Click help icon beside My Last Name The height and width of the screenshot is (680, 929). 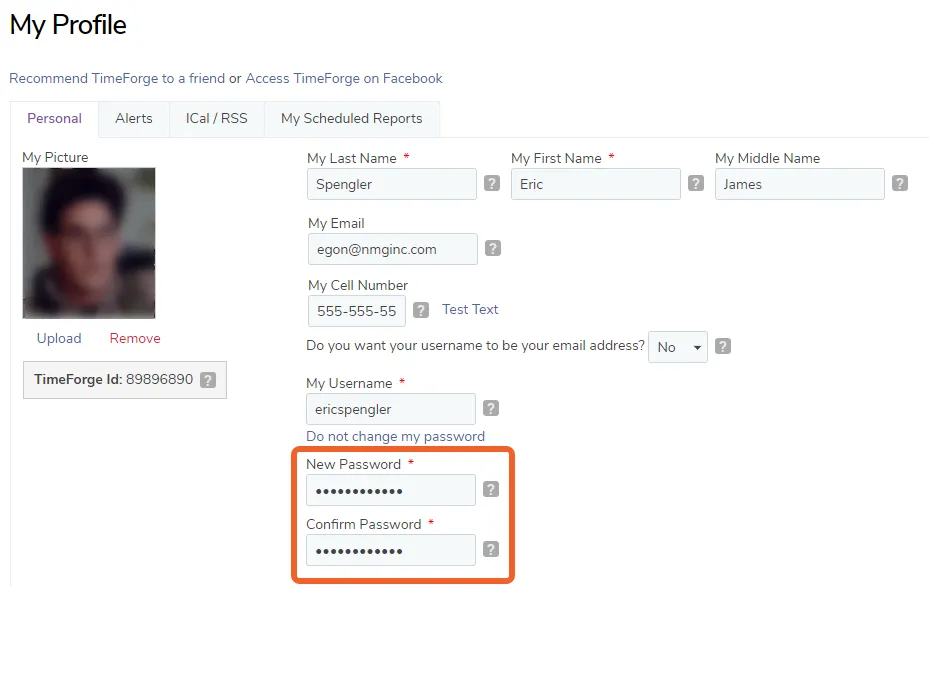coord(492,184)
